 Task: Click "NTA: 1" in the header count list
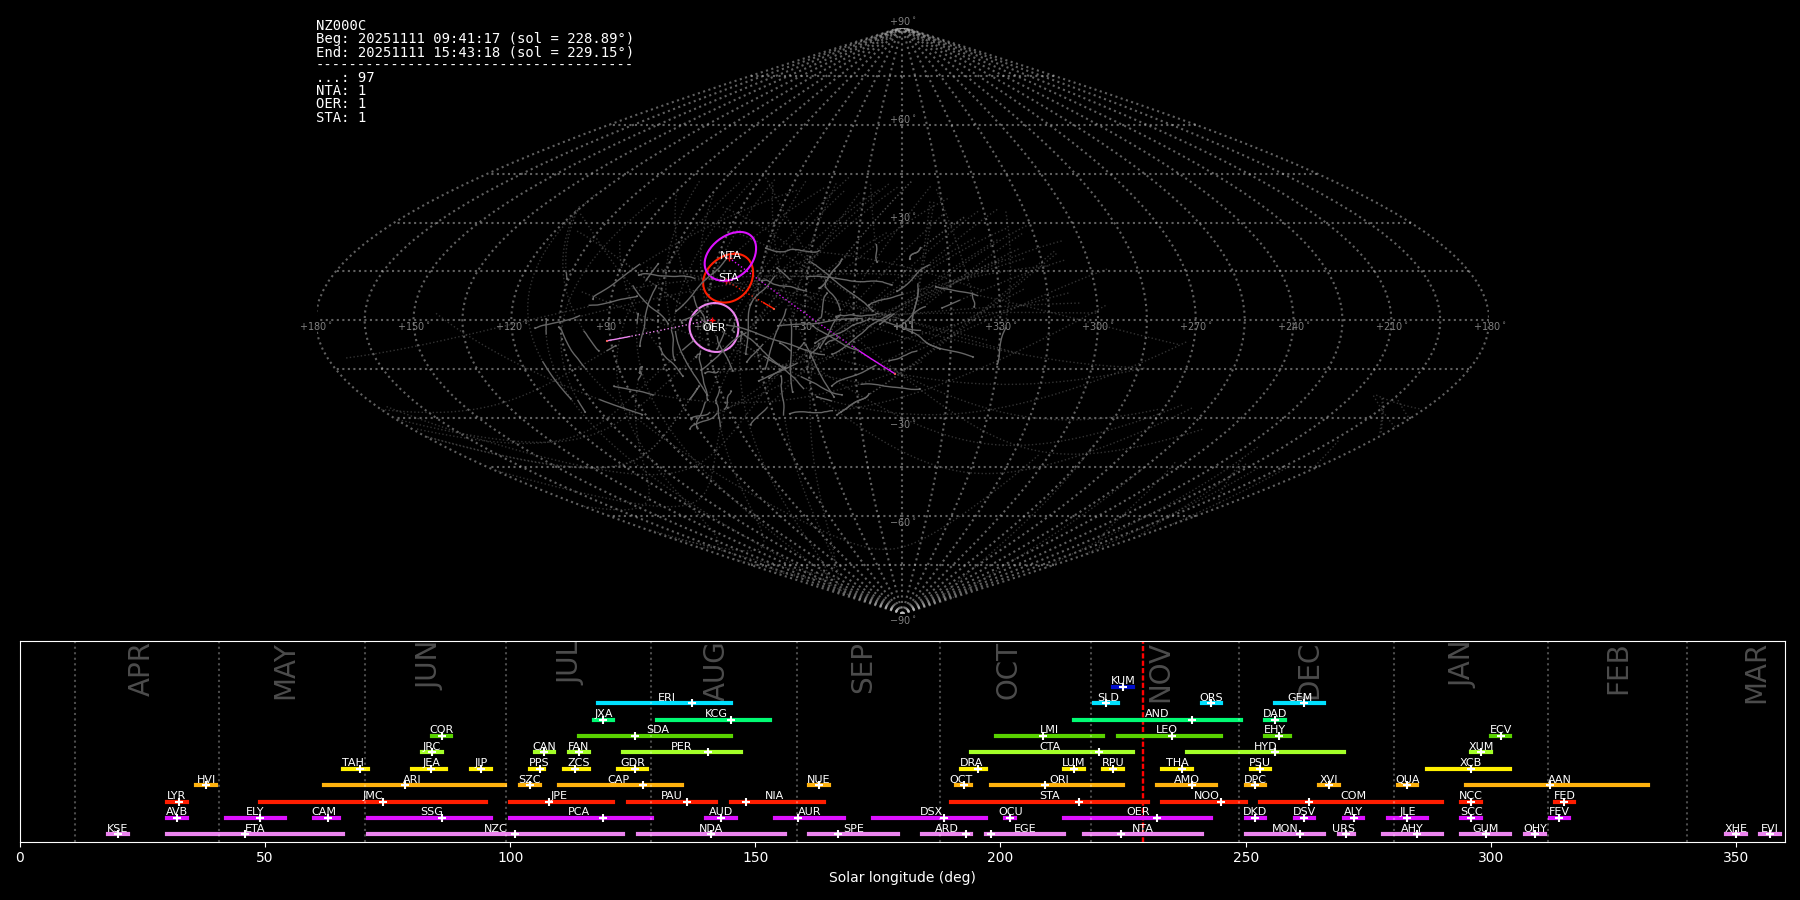(341, 91)
